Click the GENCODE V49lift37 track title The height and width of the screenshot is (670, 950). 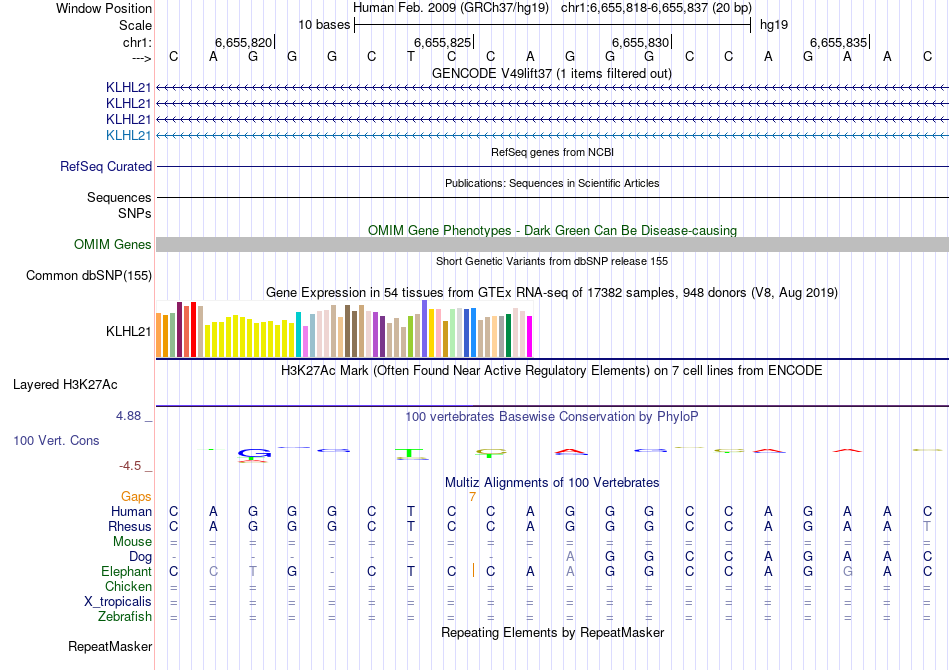pyautogui.click(x=552, y=73)
